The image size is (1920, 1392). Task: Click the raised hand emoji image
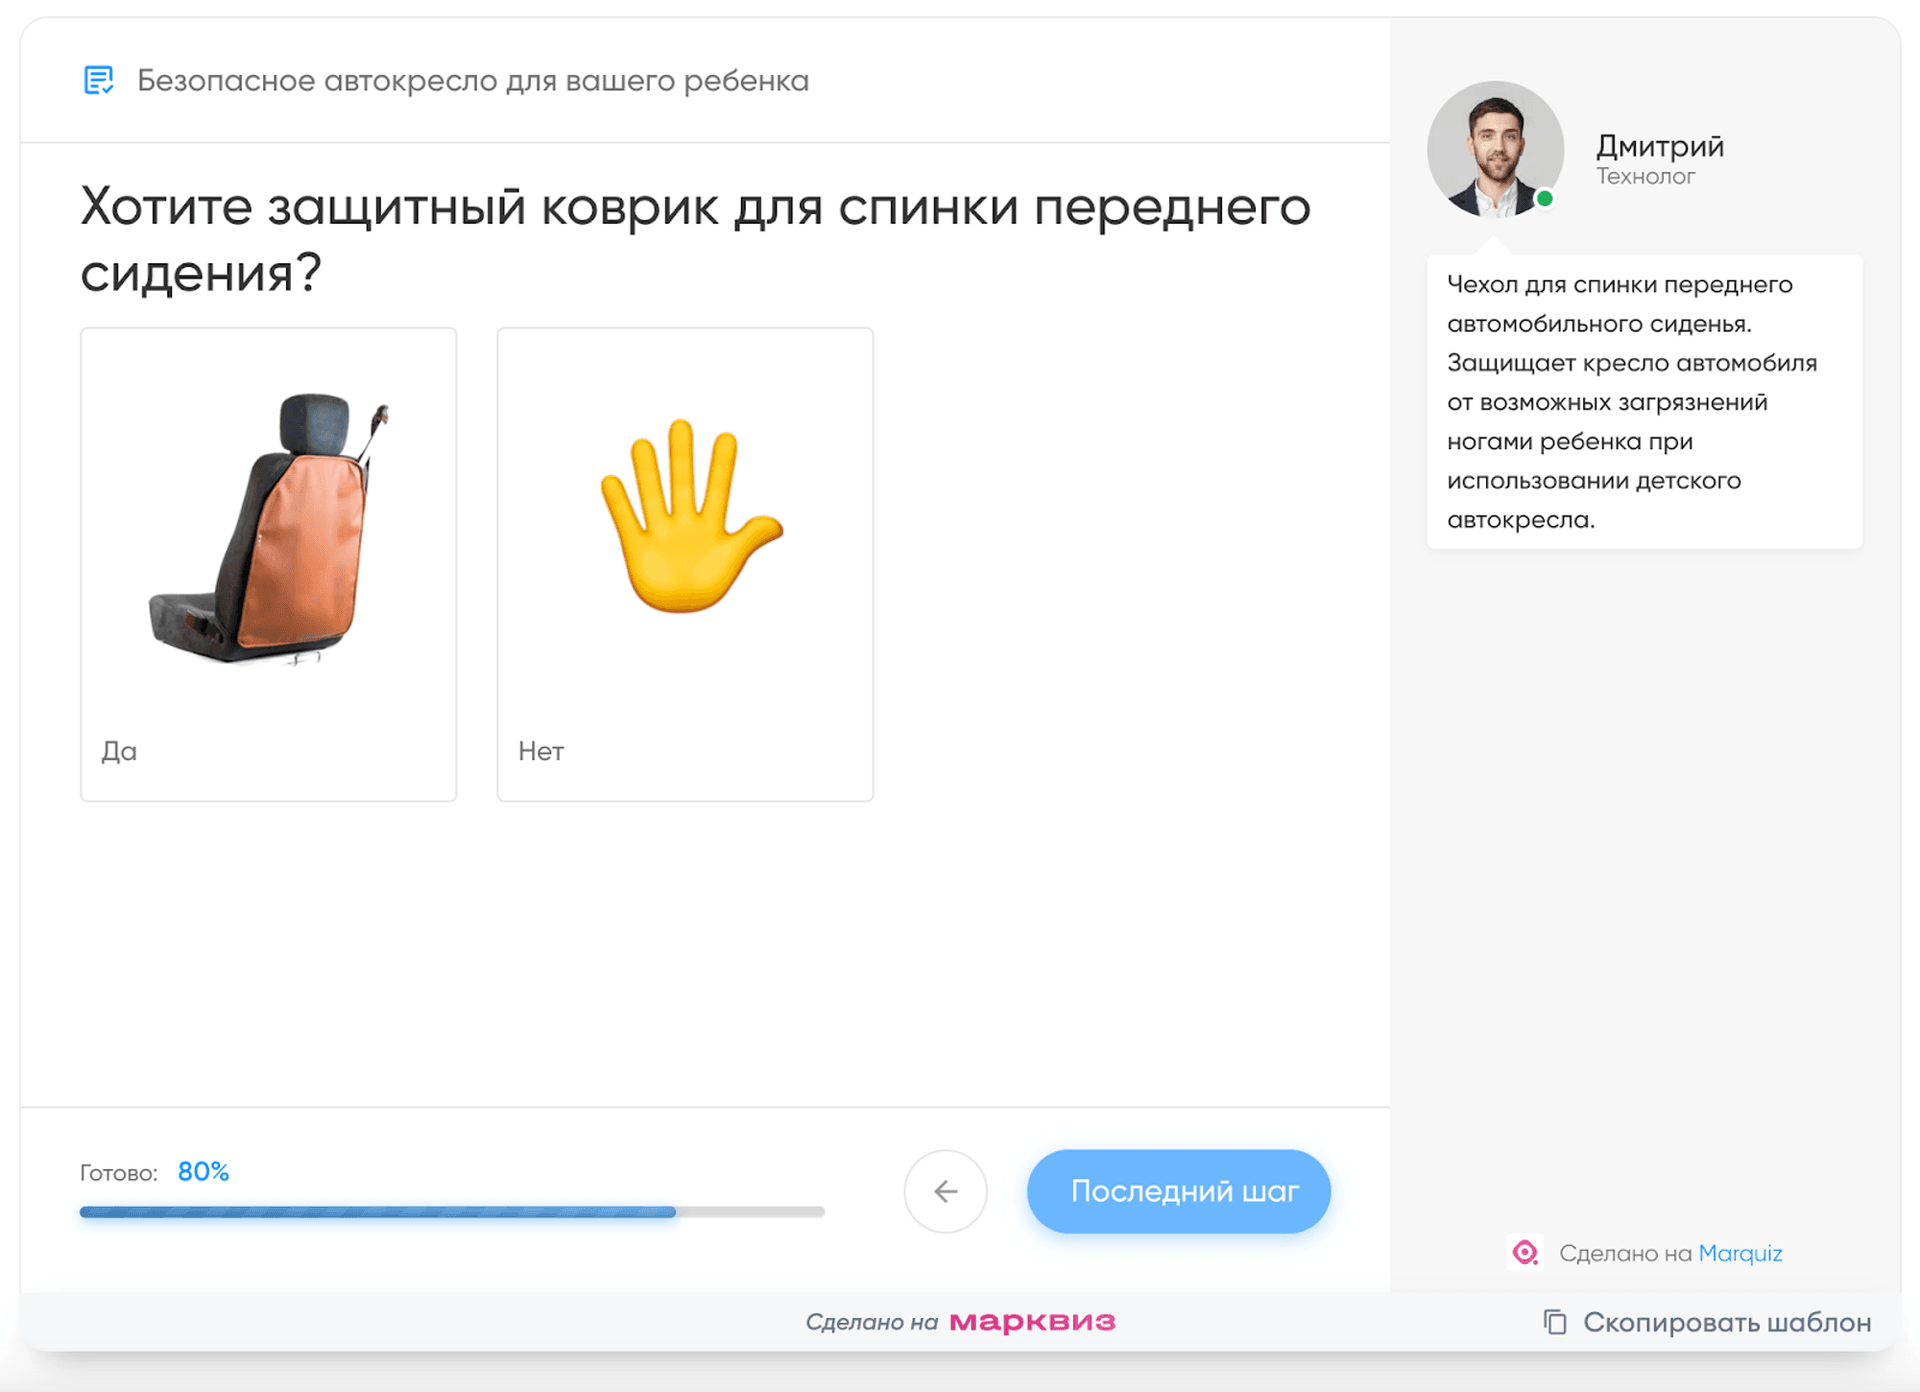click(x=689, y=515)
